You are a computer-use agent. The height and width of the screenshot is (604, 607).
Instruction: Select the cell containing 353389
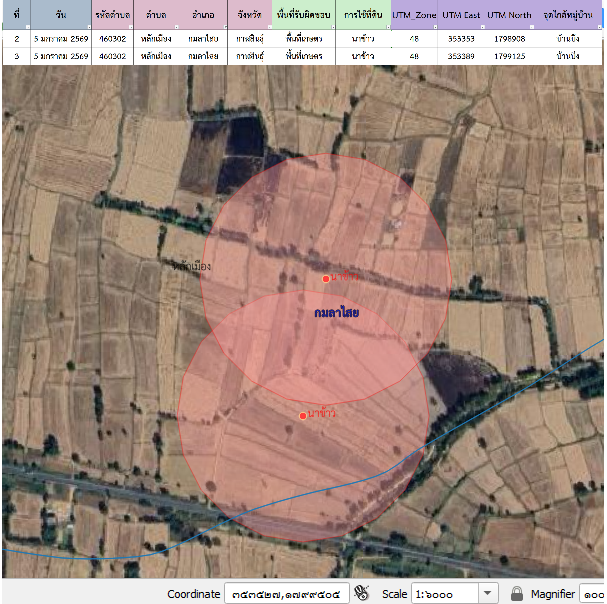pos(463,56)
